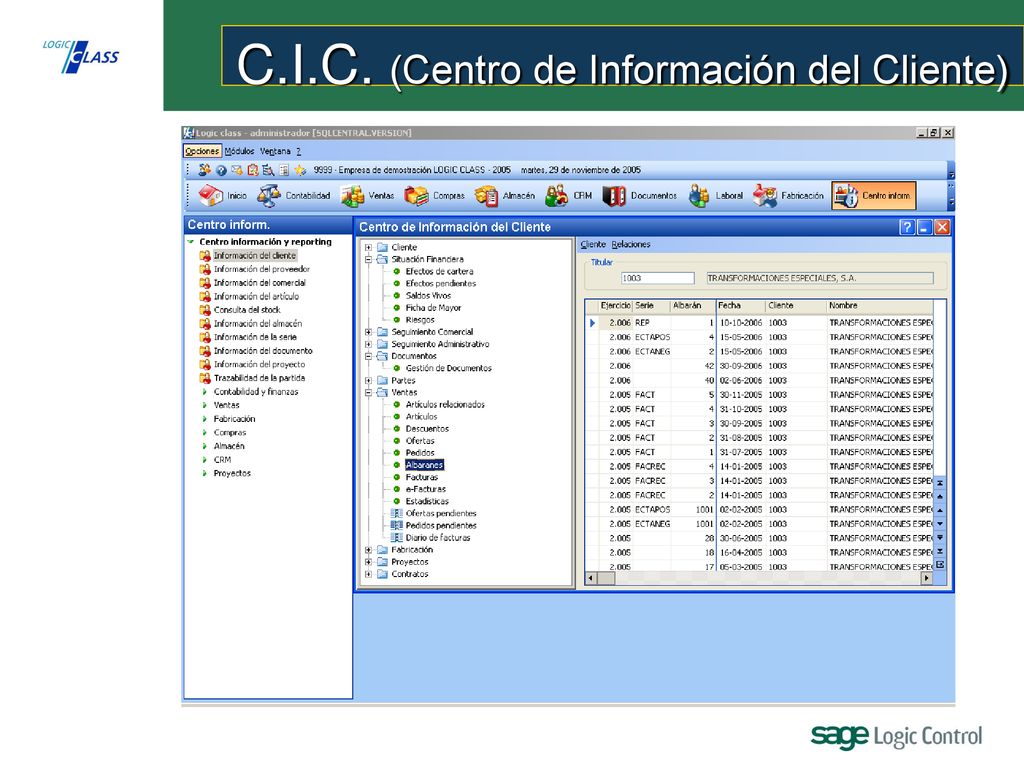Select the row with Serie REP
Image resolution: width=1024 pixels, height=768 pixels.
(x=760, y=323)
